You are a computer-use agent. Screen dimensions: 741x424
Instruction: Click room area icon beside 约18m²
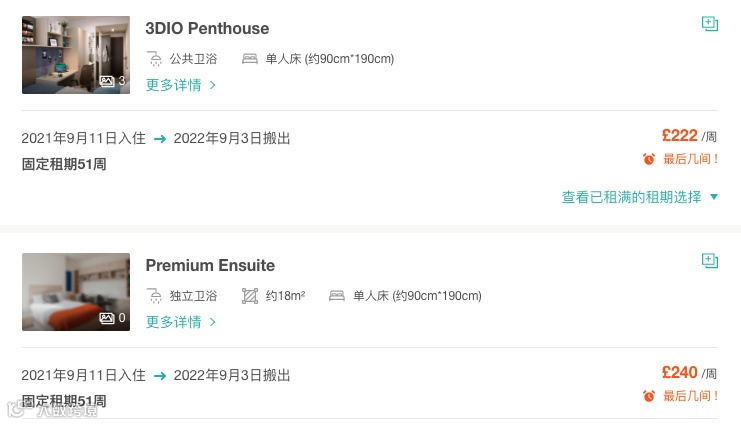click(x=250, y=295)
